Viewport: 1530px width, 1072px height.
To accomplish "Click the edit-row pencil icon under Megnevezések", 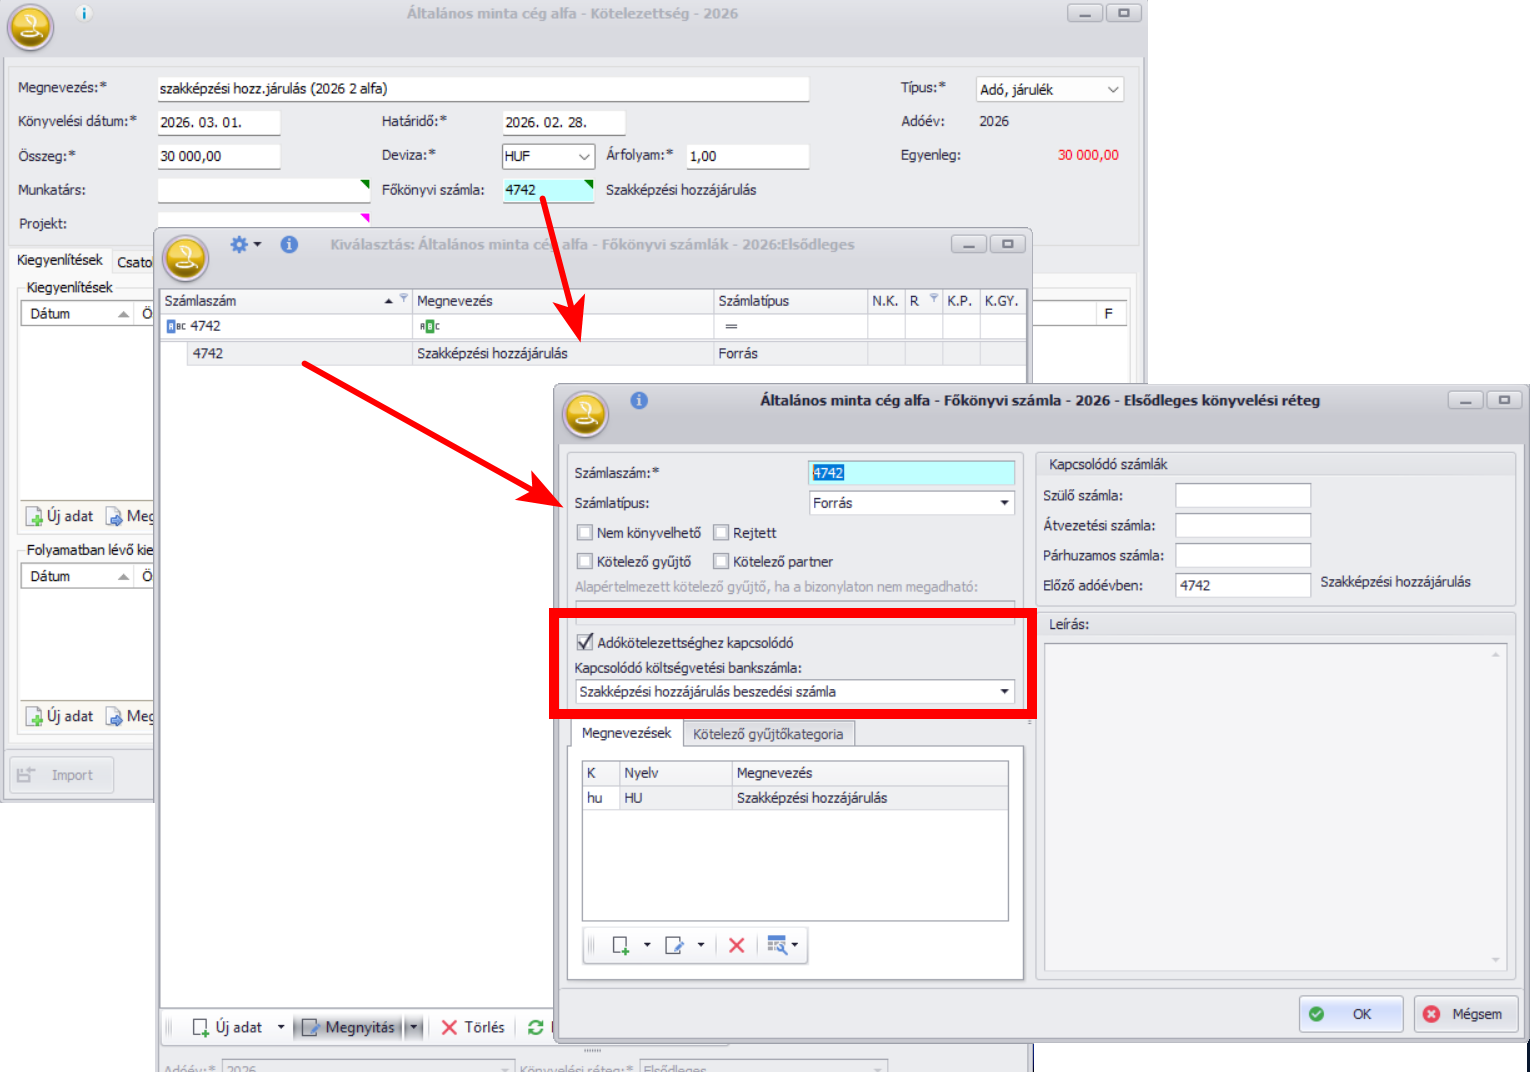I will pyautogui.click(x=675, y=945).
